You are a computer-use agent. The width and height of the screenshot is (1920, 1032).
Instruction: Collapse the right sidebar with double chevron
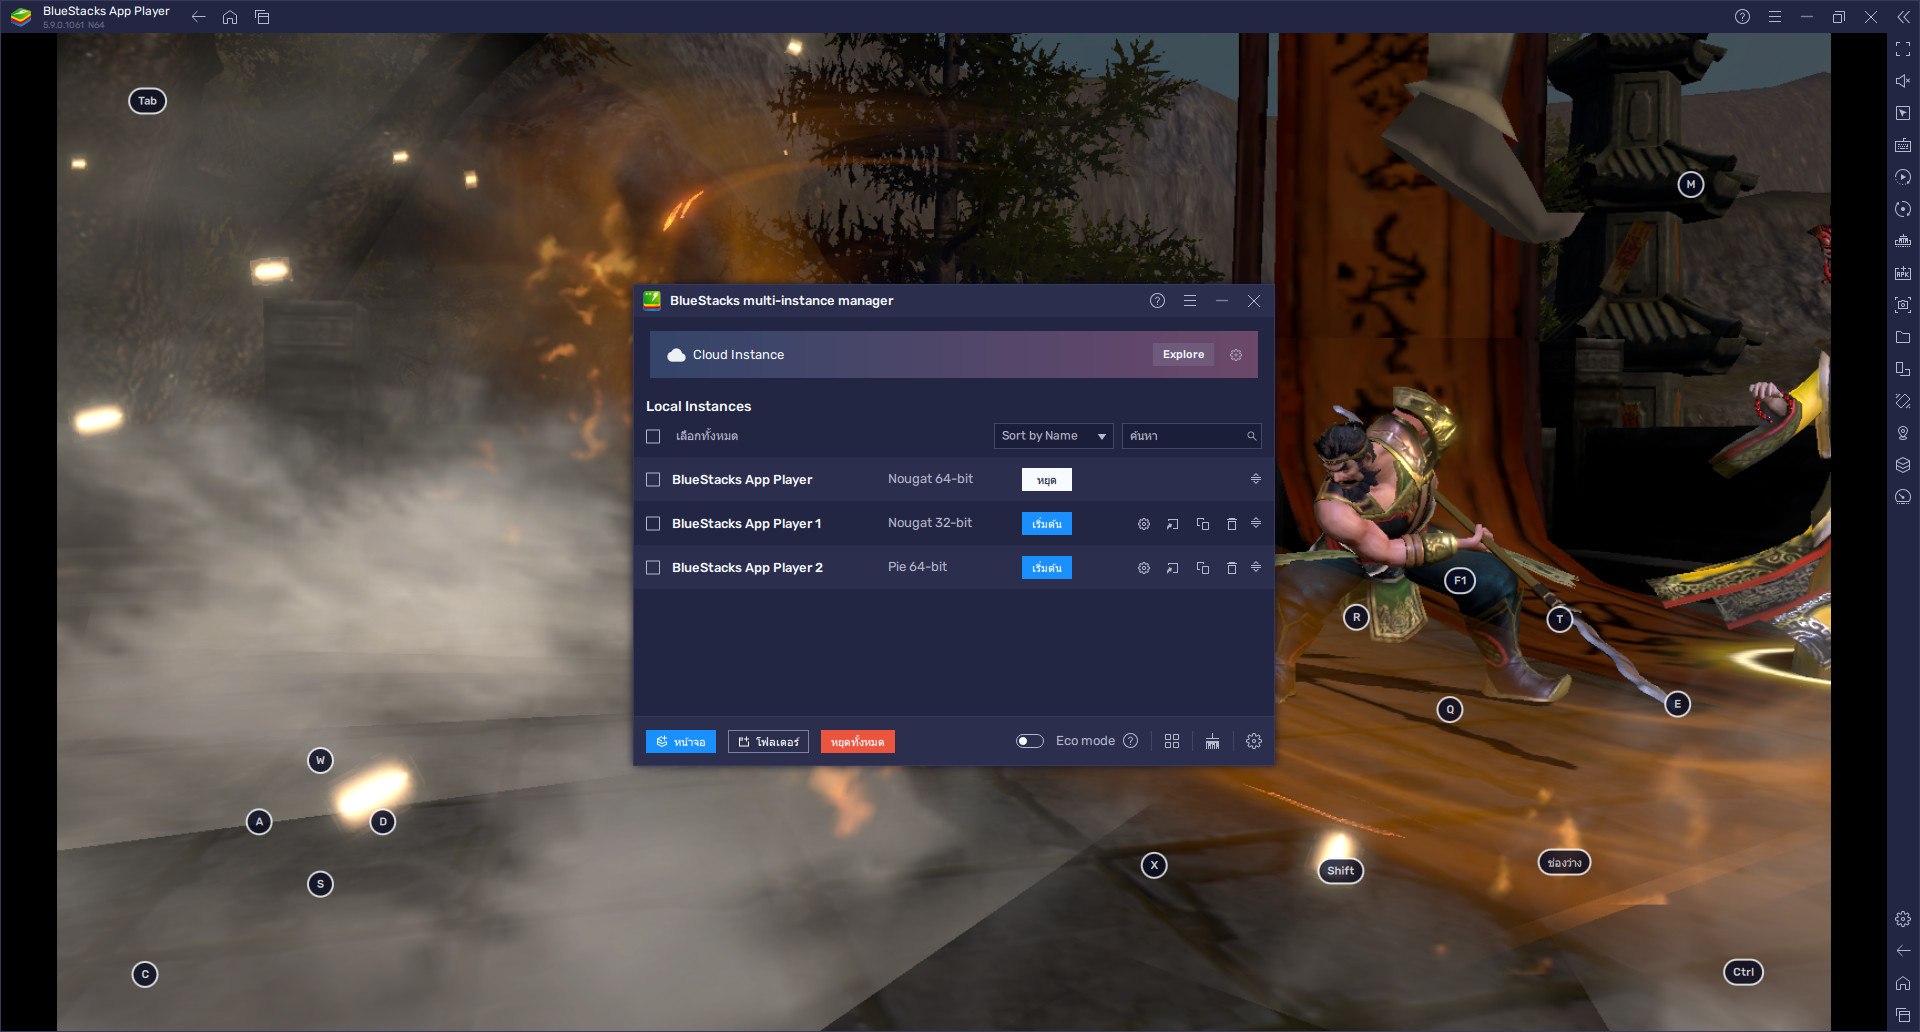pos(1902,17)
